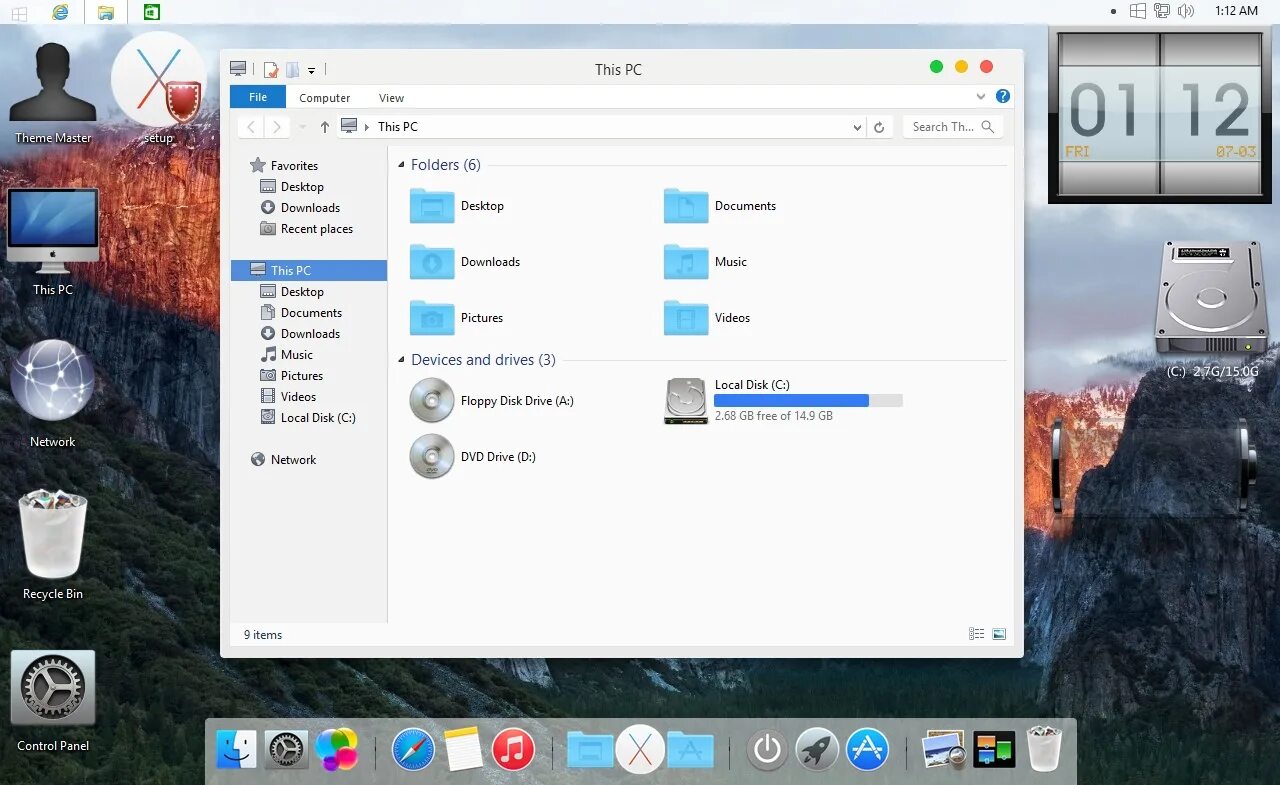
Task: Switch to details view in status bar
Action: [x=976, y=634]
